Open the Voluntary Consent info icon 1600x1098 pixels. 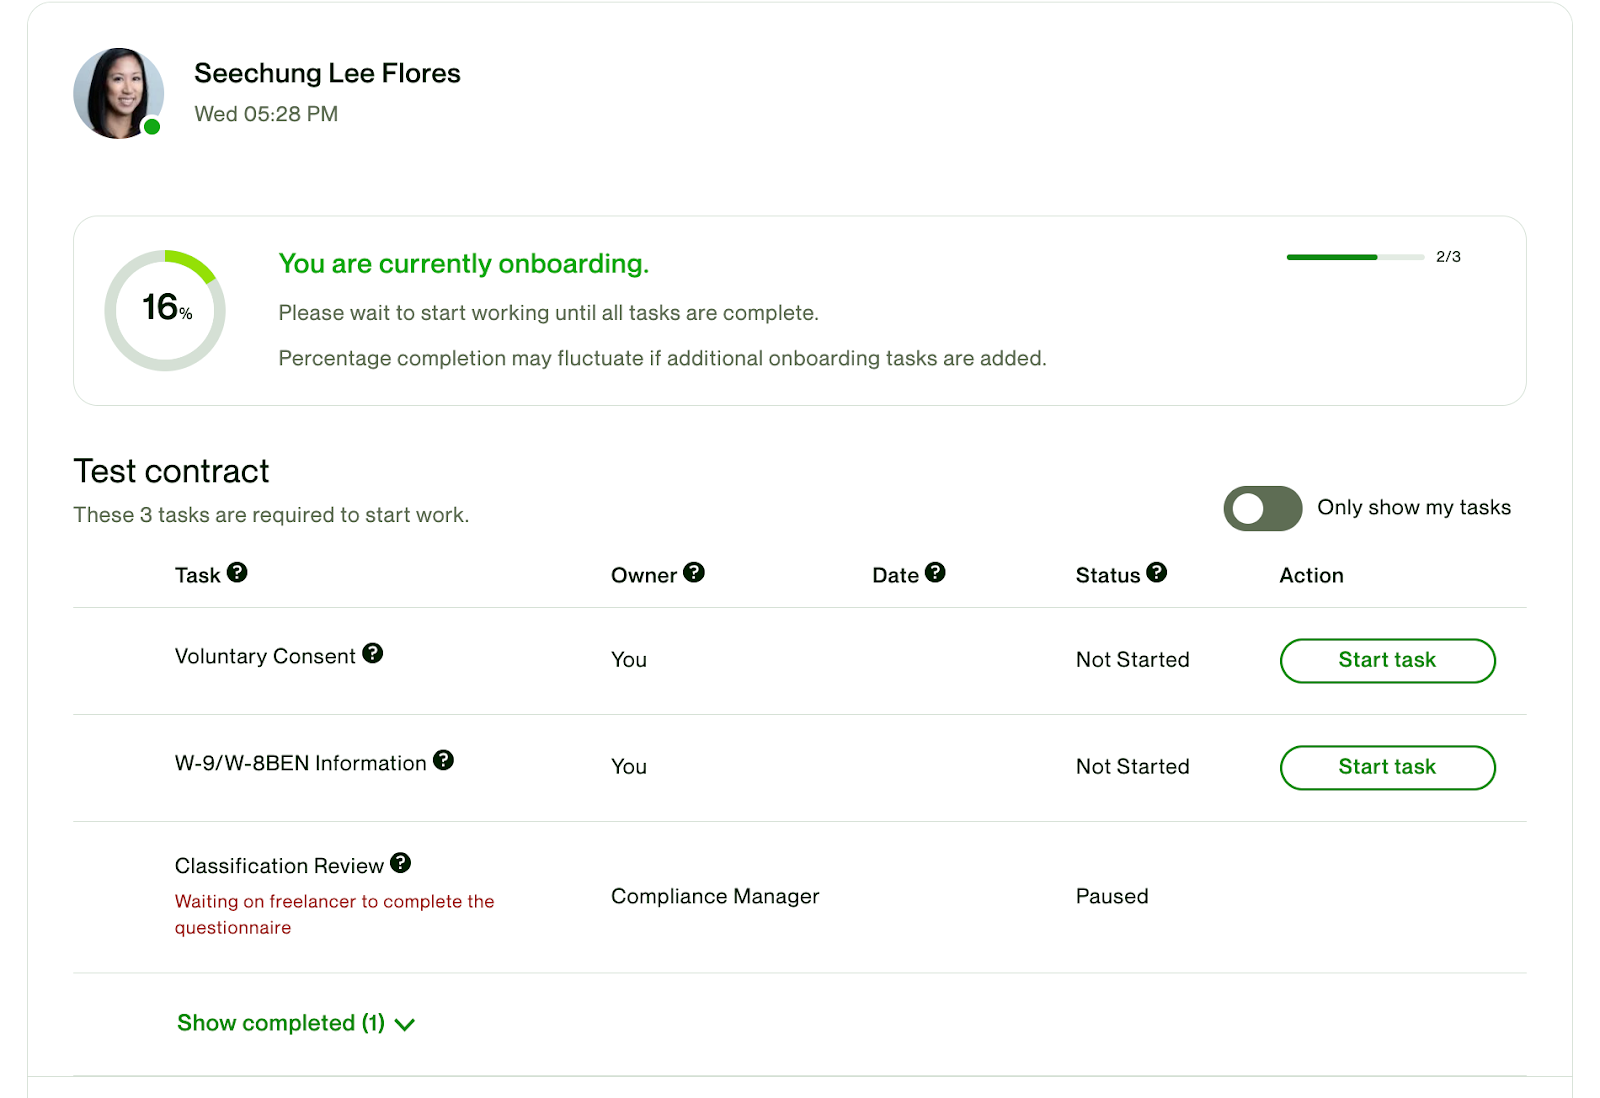[x=373, y=654]
